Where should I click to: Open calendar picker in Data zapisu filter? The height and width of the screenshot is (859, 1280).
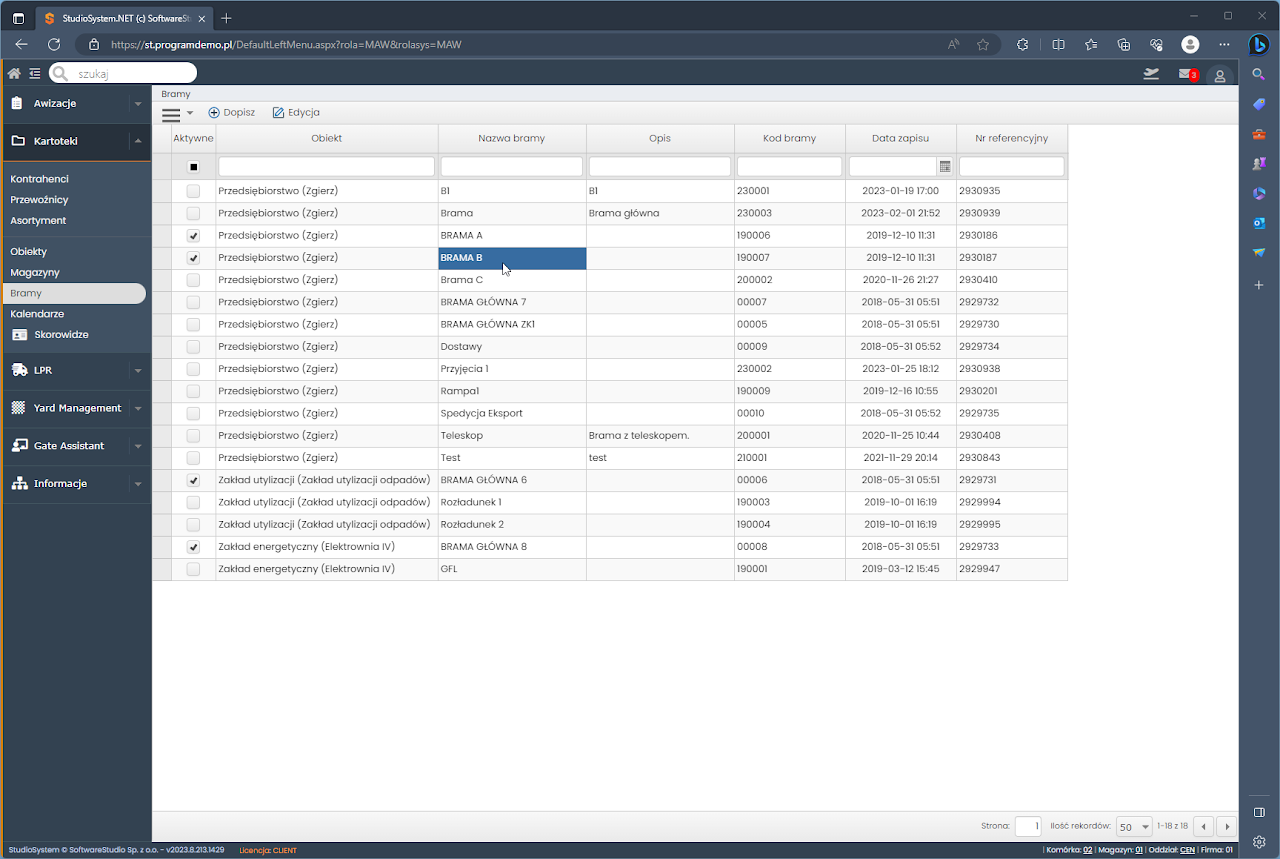(x=945, y=167)
